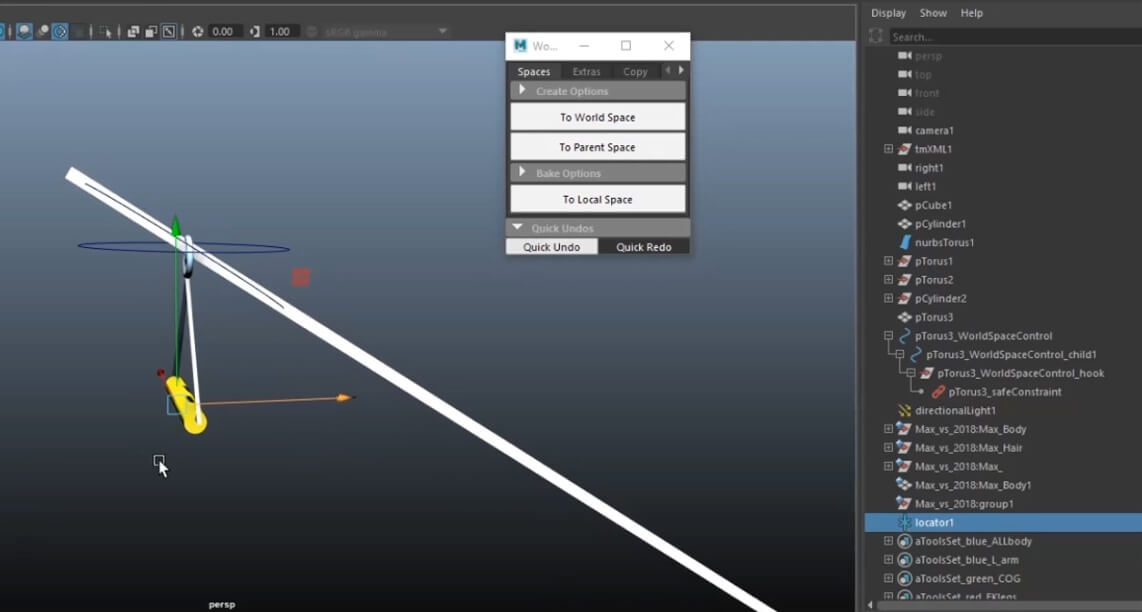This screenshot has height=612, width=1142.
Task: Switch to the Extras tab
Action: (586, 72)
